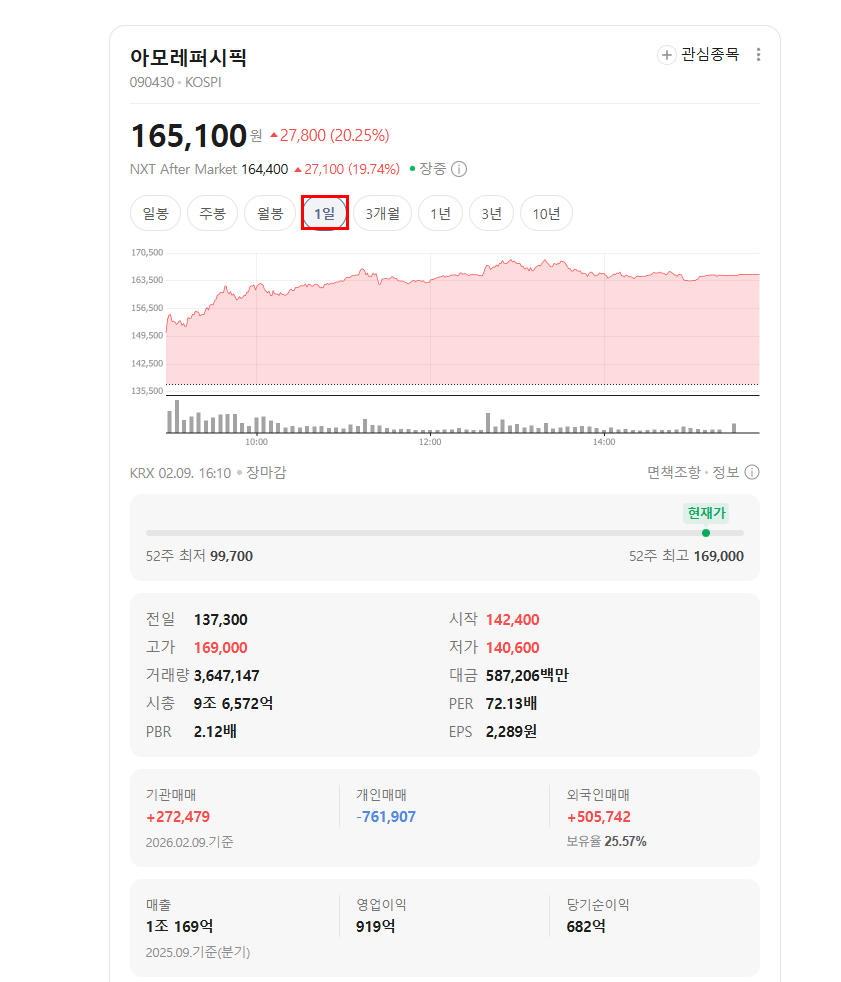Select the 월봉 chart tab
The image size is (841, 982).
pyautogui.click(x=270, y=214)
